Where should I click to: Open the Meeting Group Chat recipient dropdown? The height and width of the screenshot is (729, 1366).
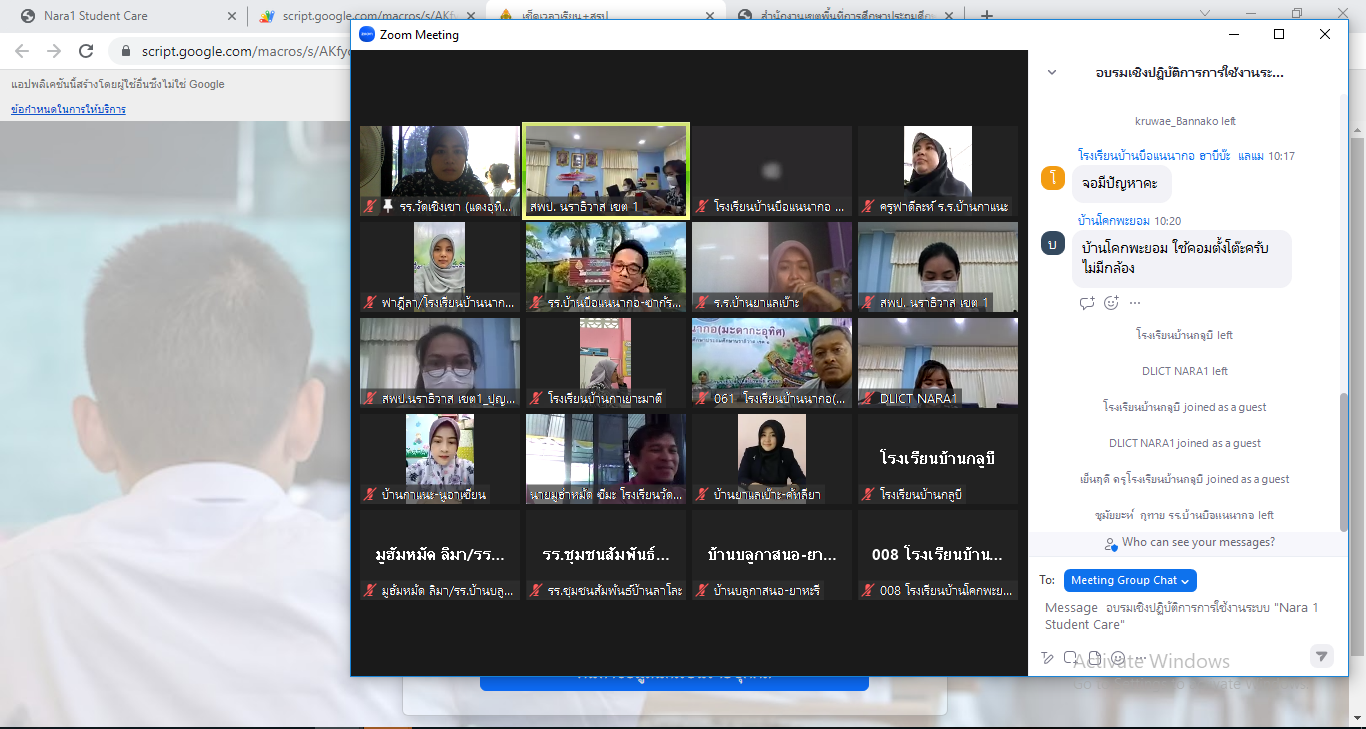click(x=1130, y=580)
